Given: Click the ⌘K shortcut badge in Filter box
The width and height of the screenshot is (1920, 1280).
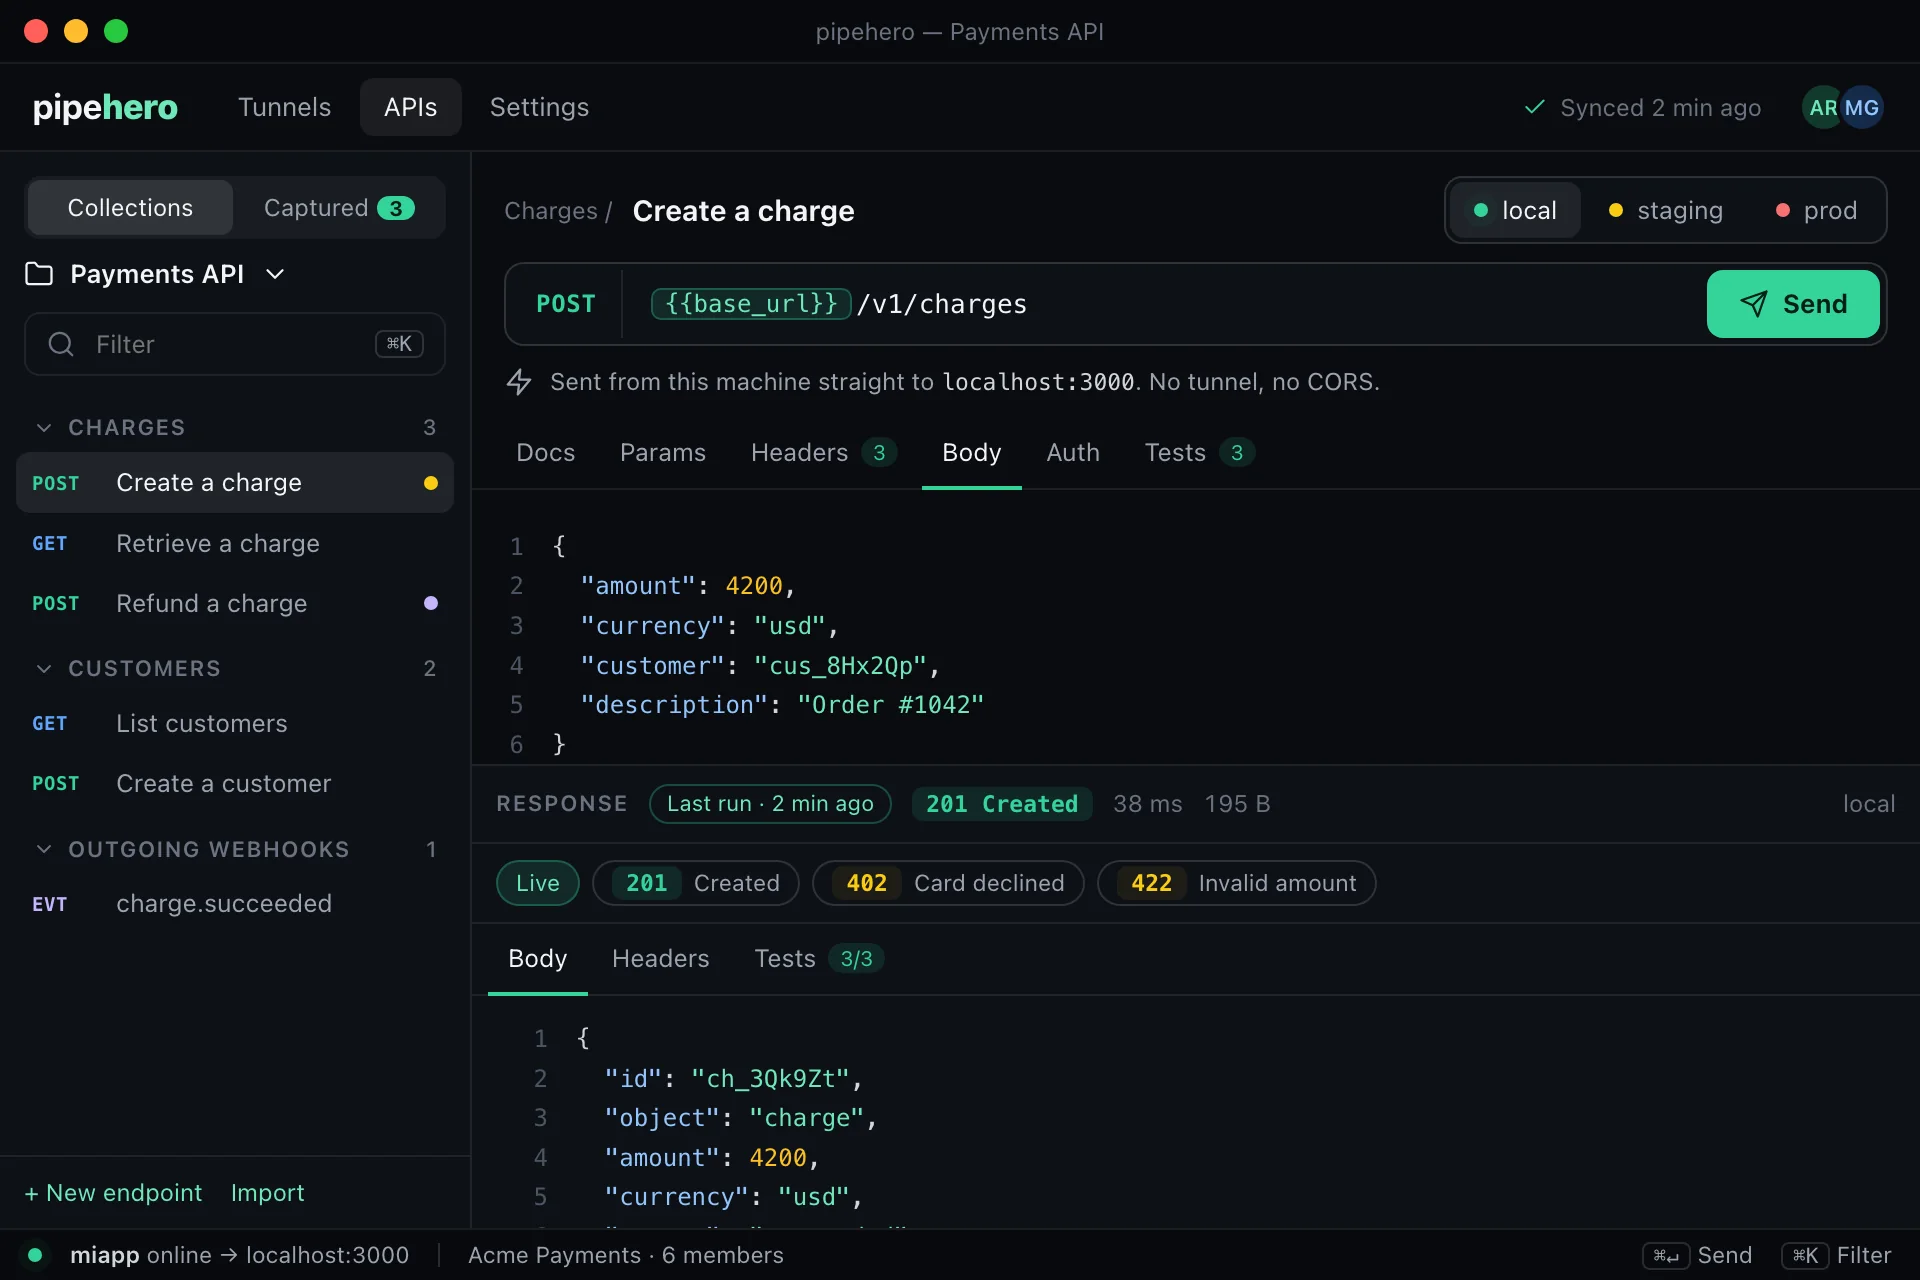Looking at the screenshot, I should [x=399, y=344].
